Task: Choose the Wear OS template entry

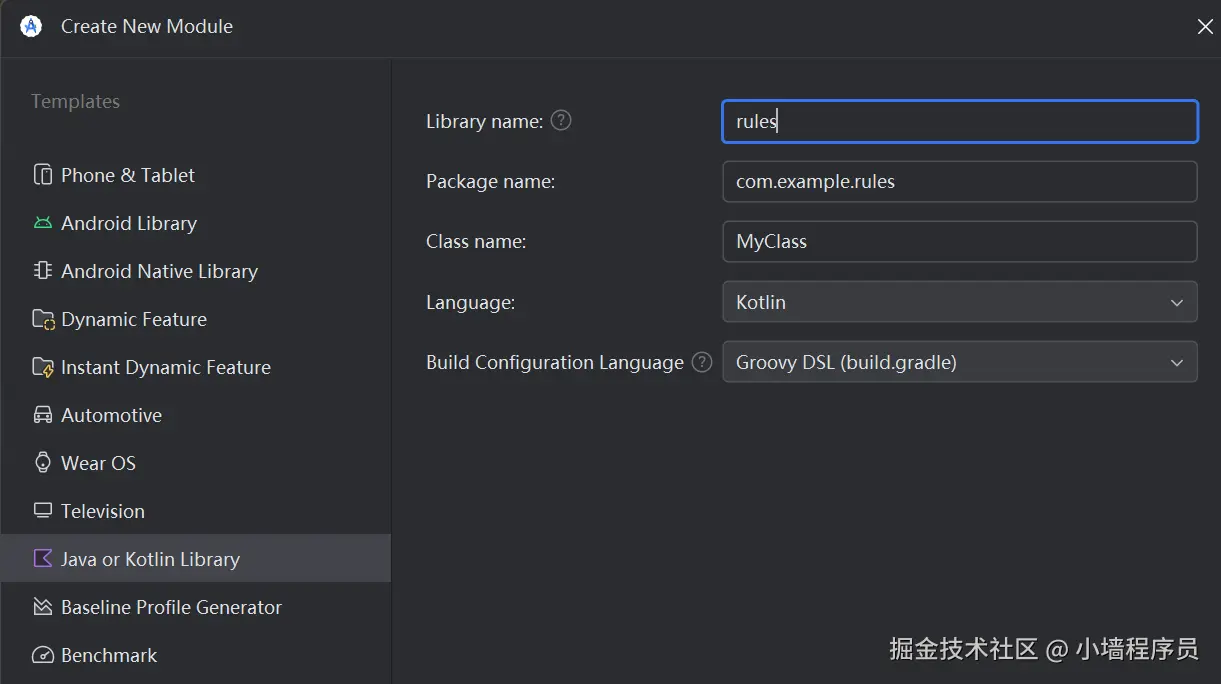Action: pyautogui.click(x=98, y=463)
